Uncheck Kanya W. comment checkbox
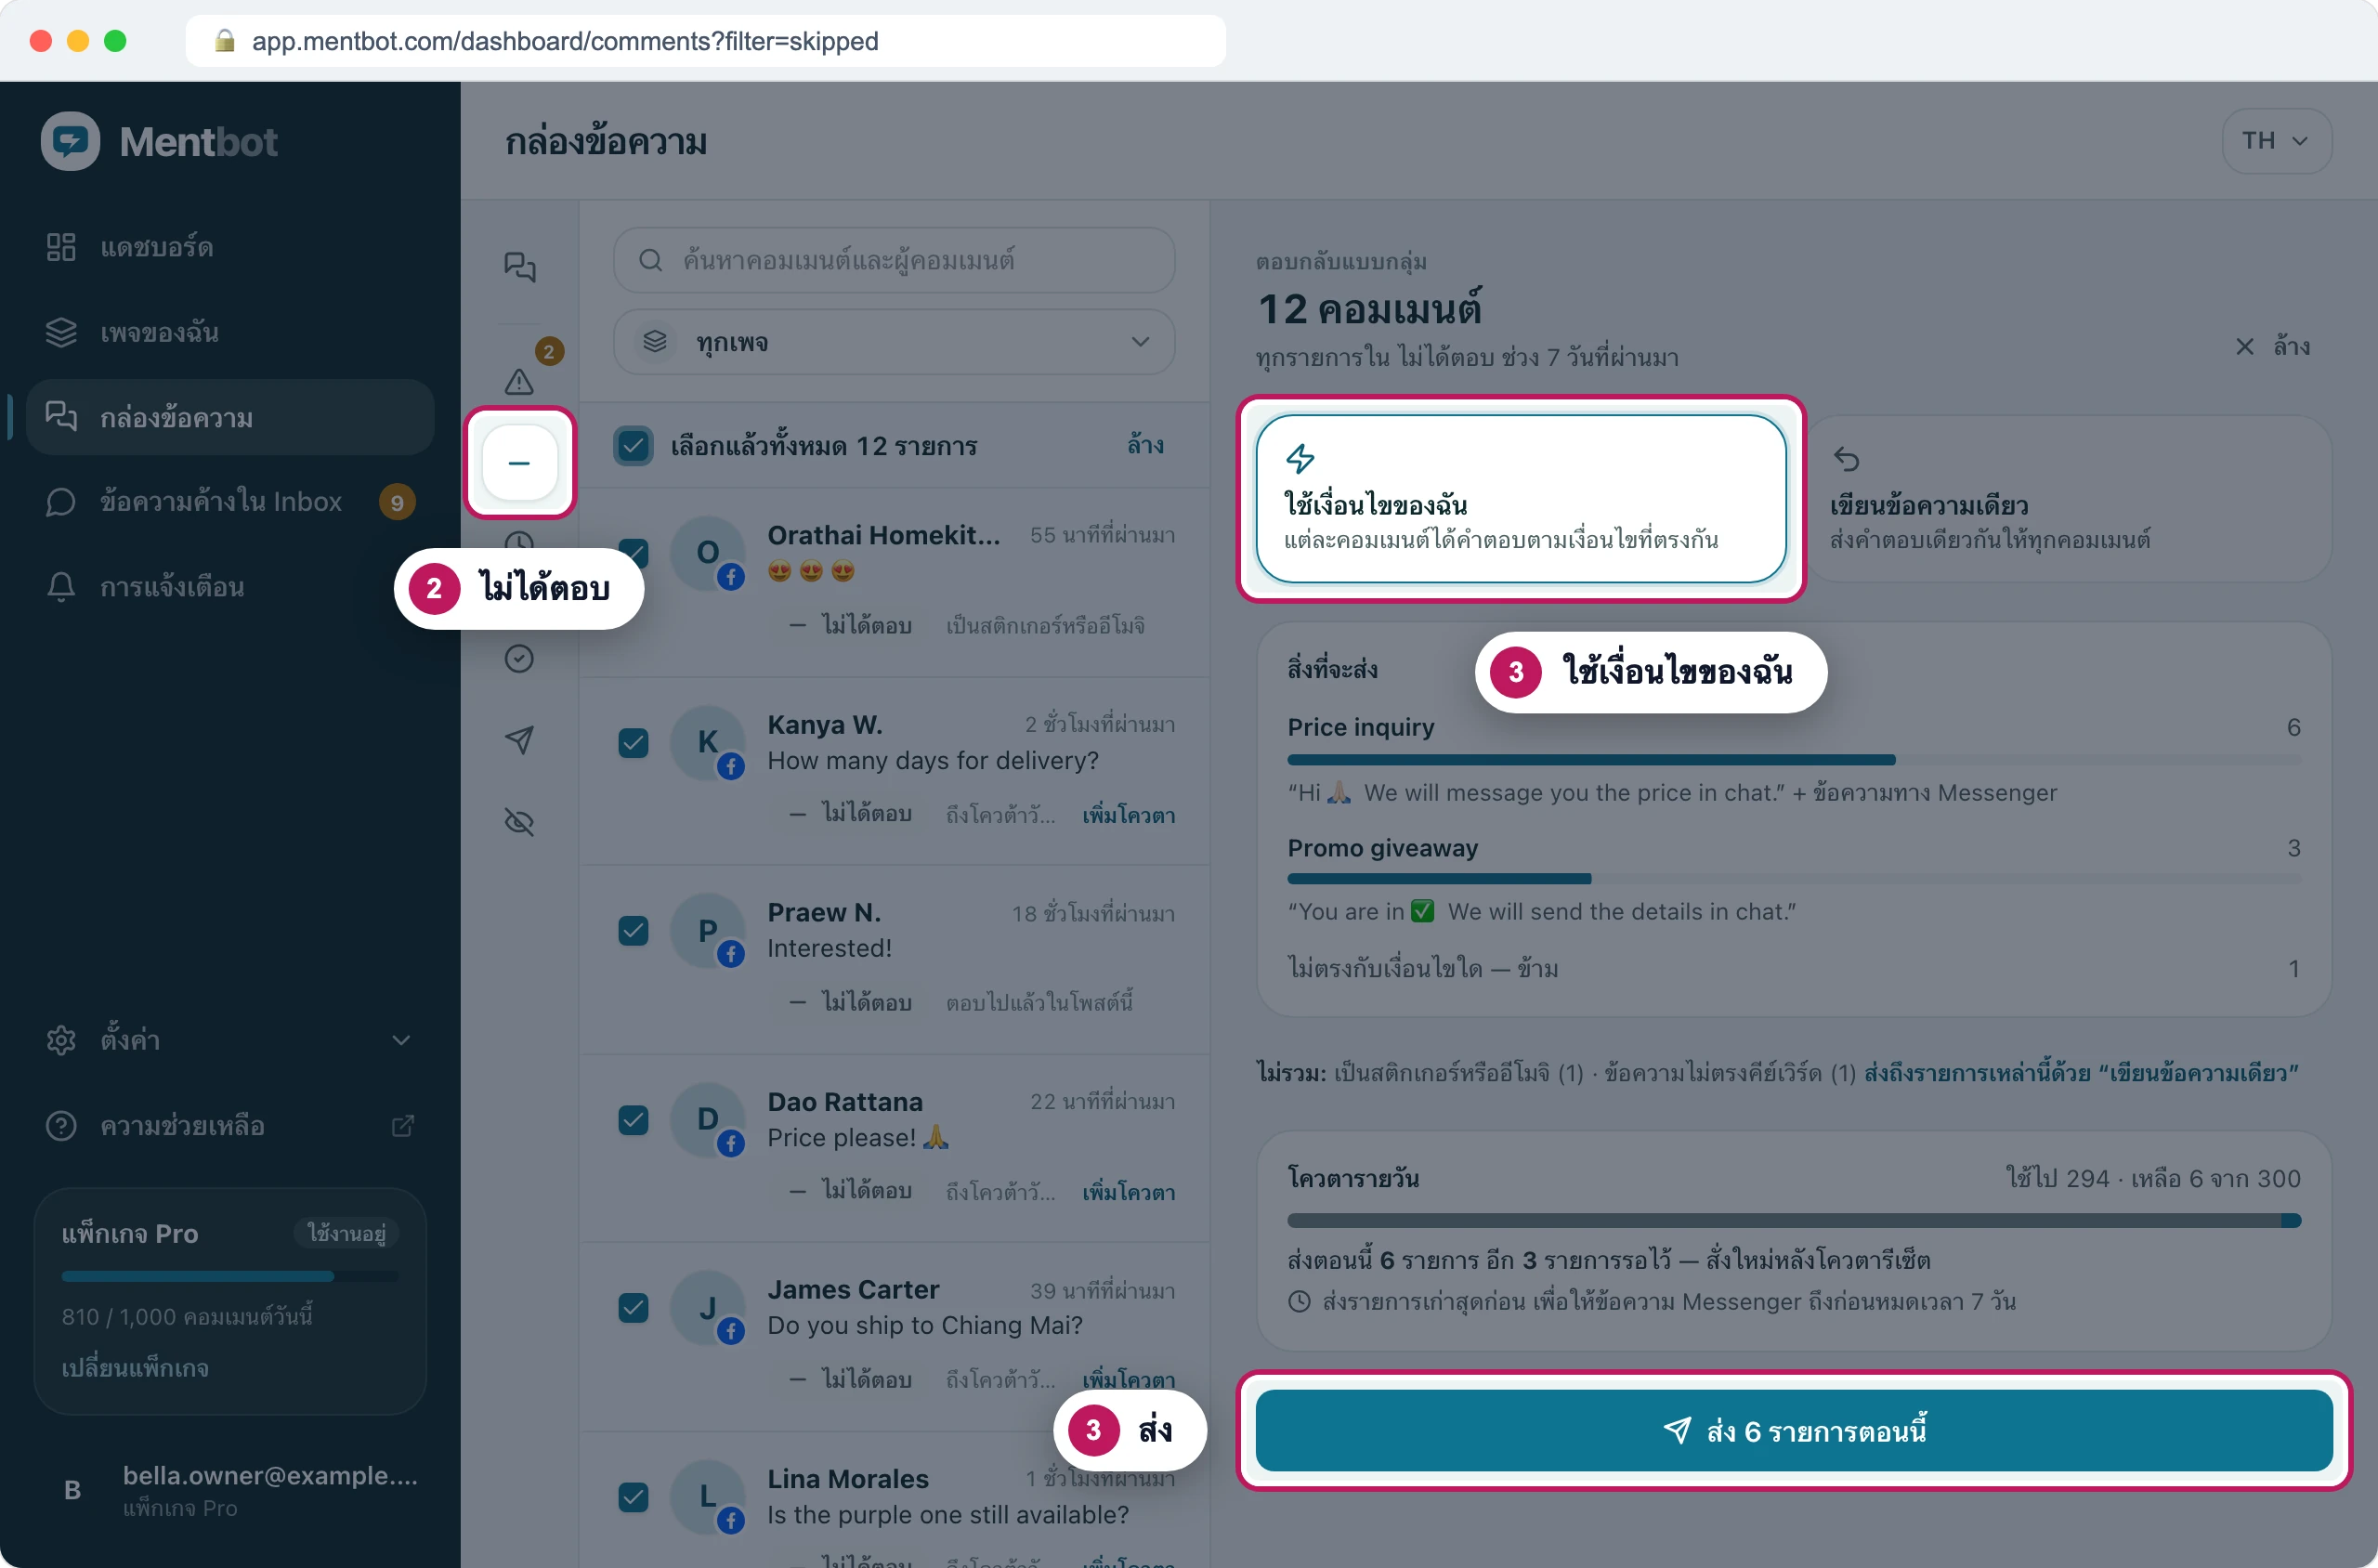The height and width of the screenshot is (1568, 2378). (x=633, y=743)
